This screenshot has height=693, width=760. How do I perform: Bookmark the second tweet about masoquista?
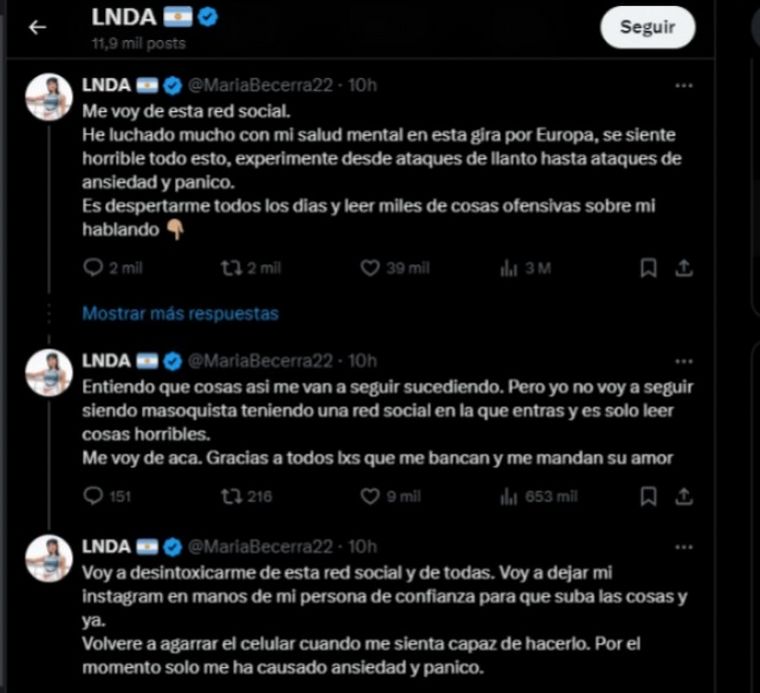coord(648,496)
